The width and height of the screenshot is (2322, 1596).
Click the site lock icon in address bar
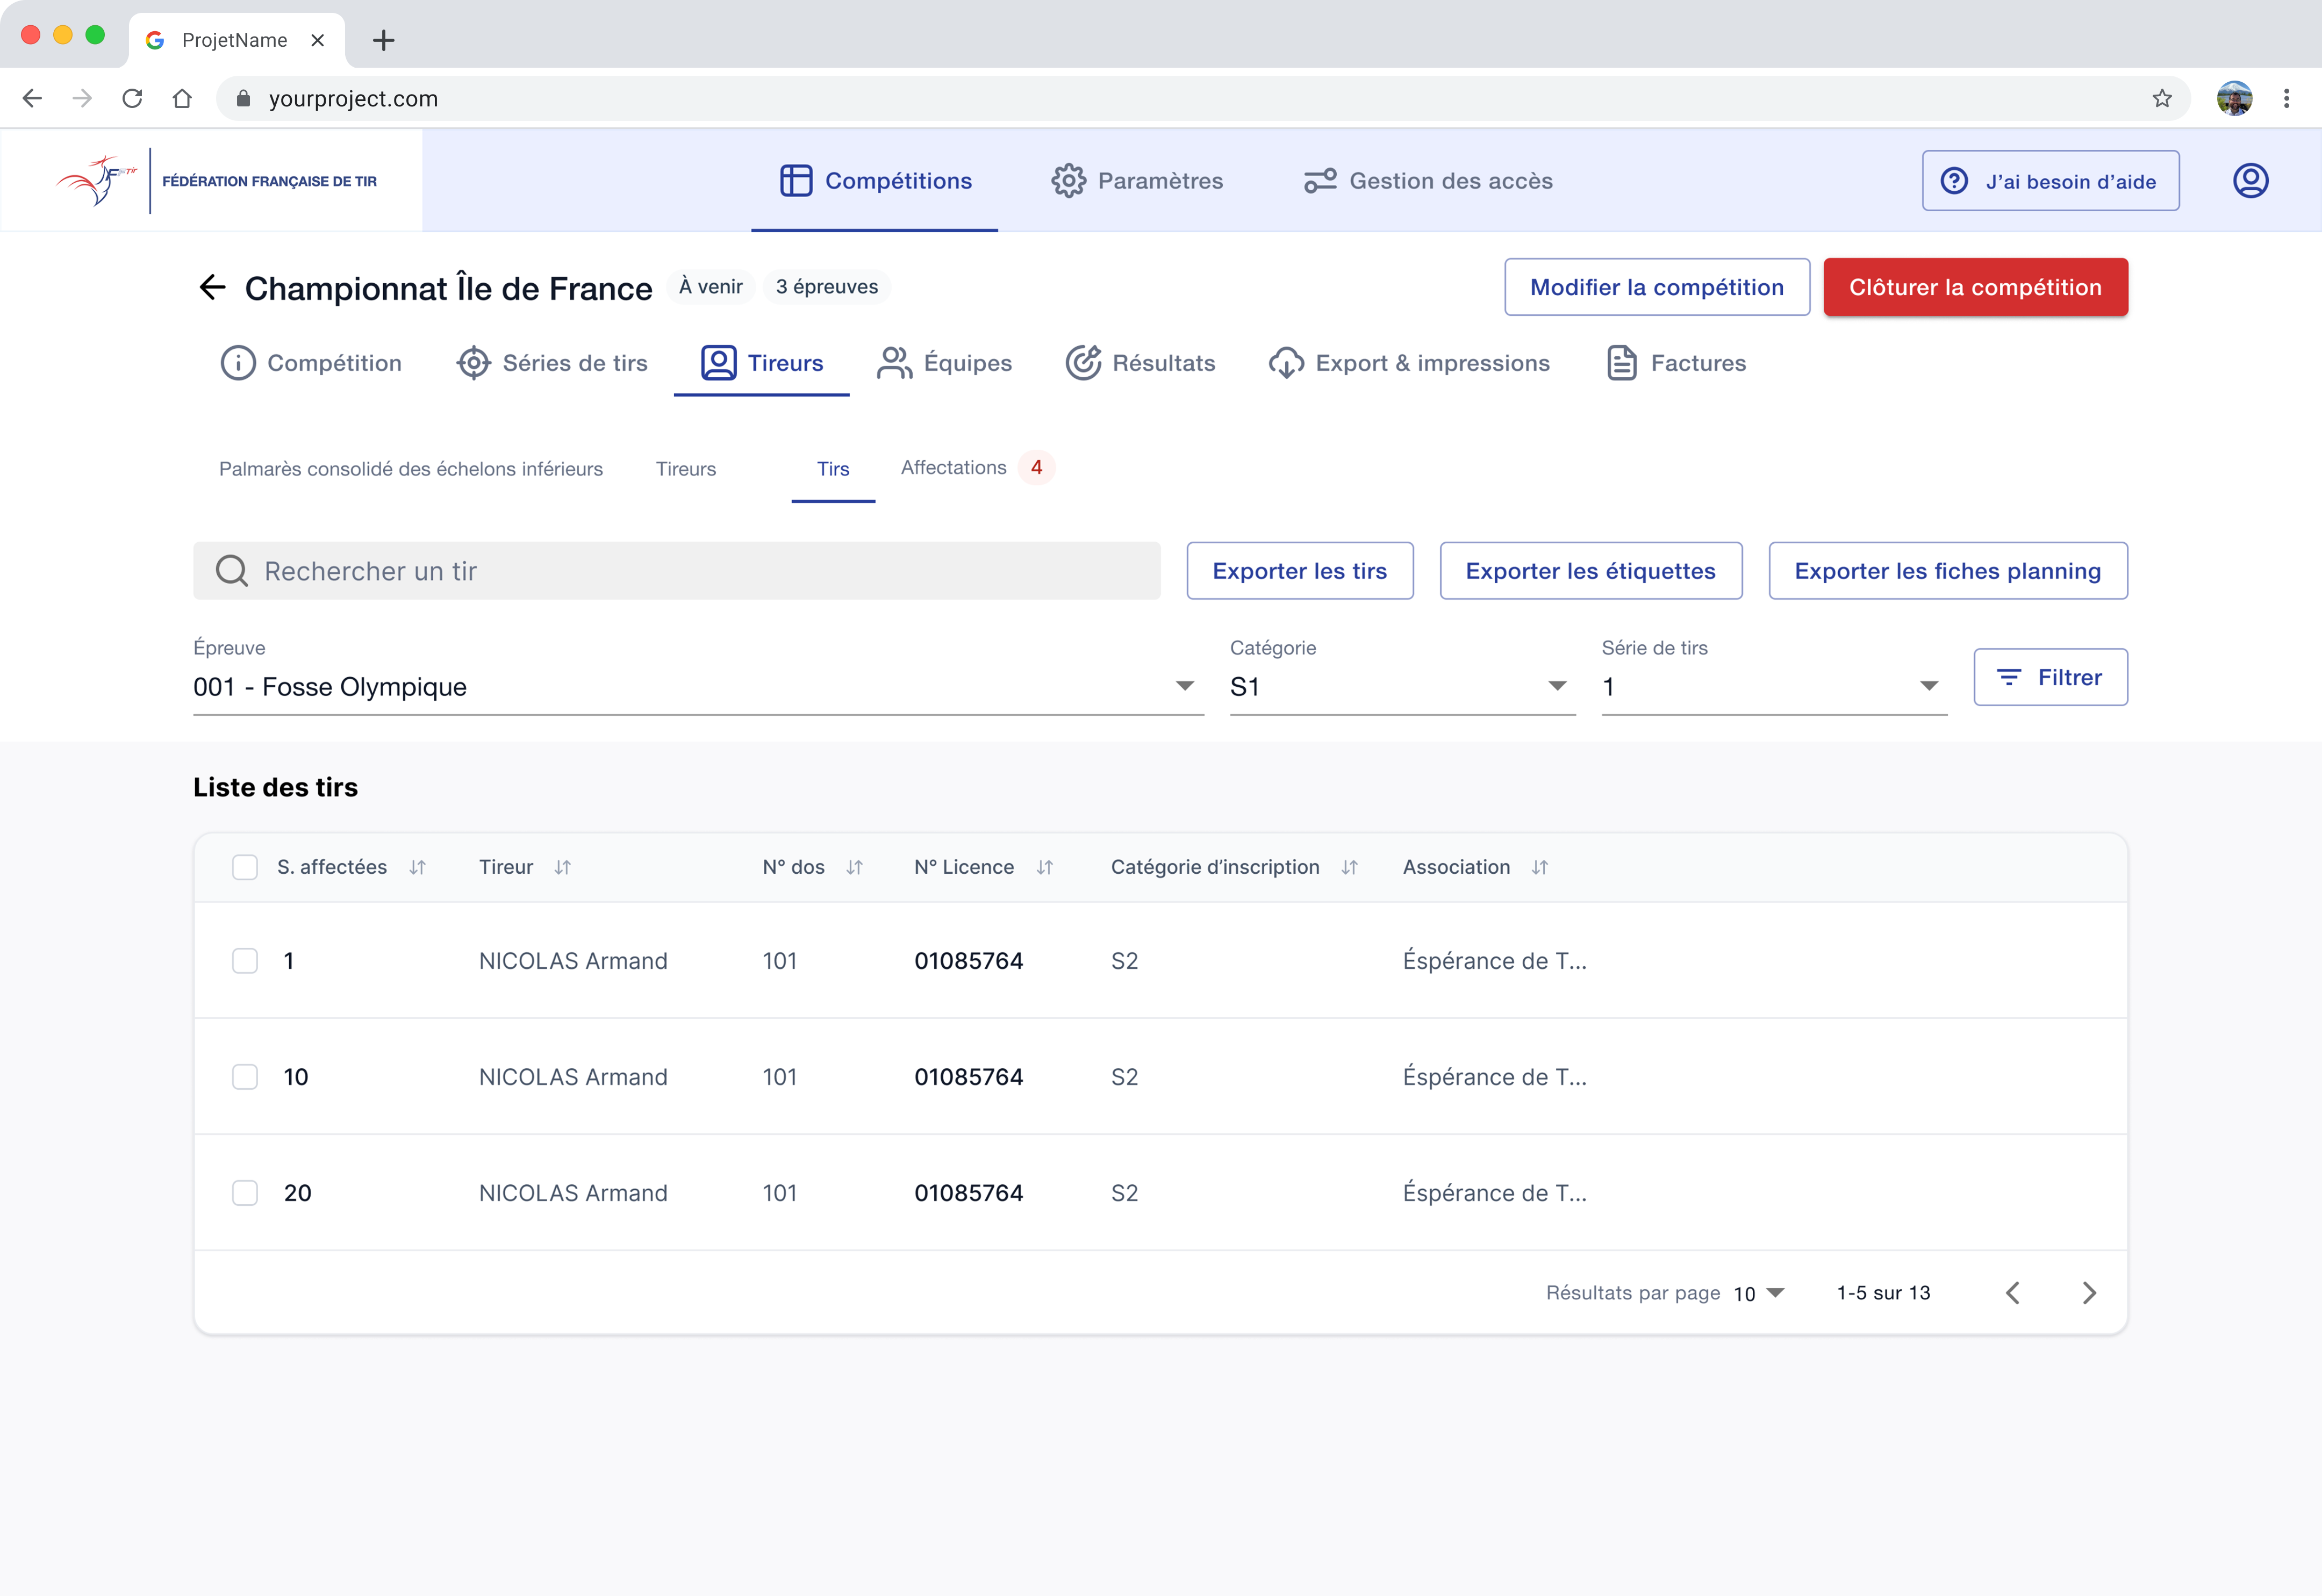tap(243, 98)
